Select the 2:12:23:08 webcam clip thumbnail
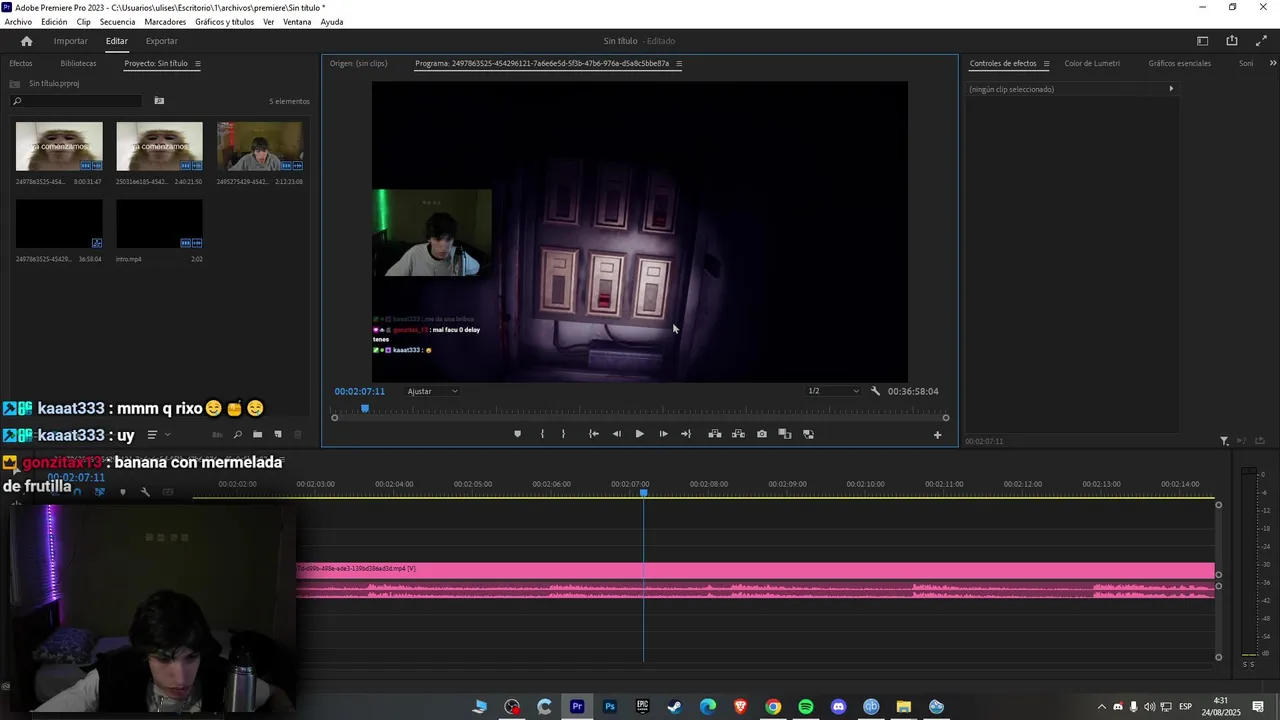The image size is (1280, 720). point(260,146)
